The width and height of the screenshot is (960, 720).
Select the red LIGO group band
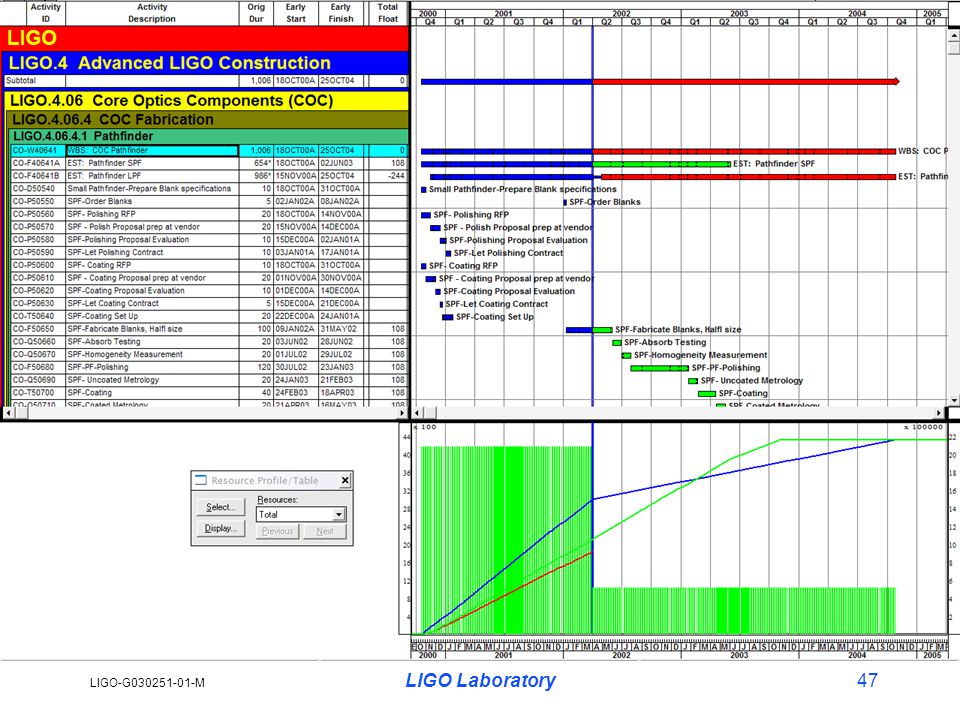204,38
